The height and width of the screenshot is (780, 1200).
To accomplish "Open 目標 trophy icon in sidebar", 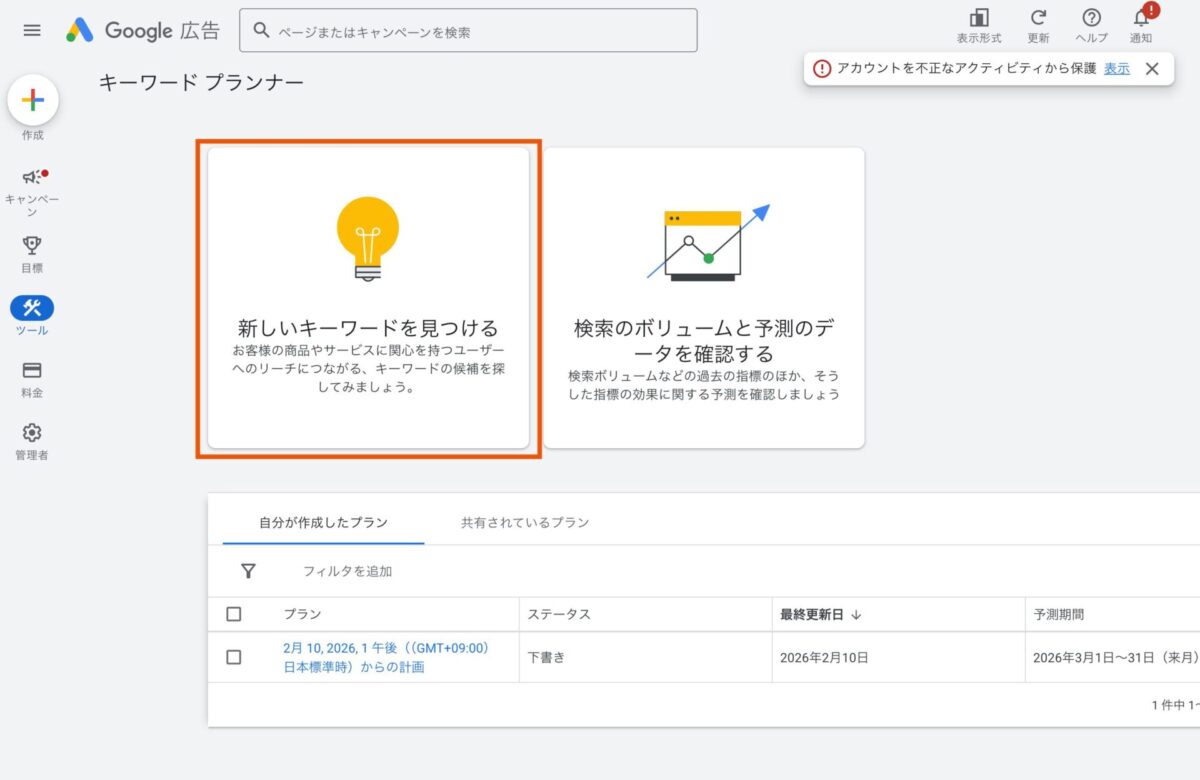I will point(32,246).
